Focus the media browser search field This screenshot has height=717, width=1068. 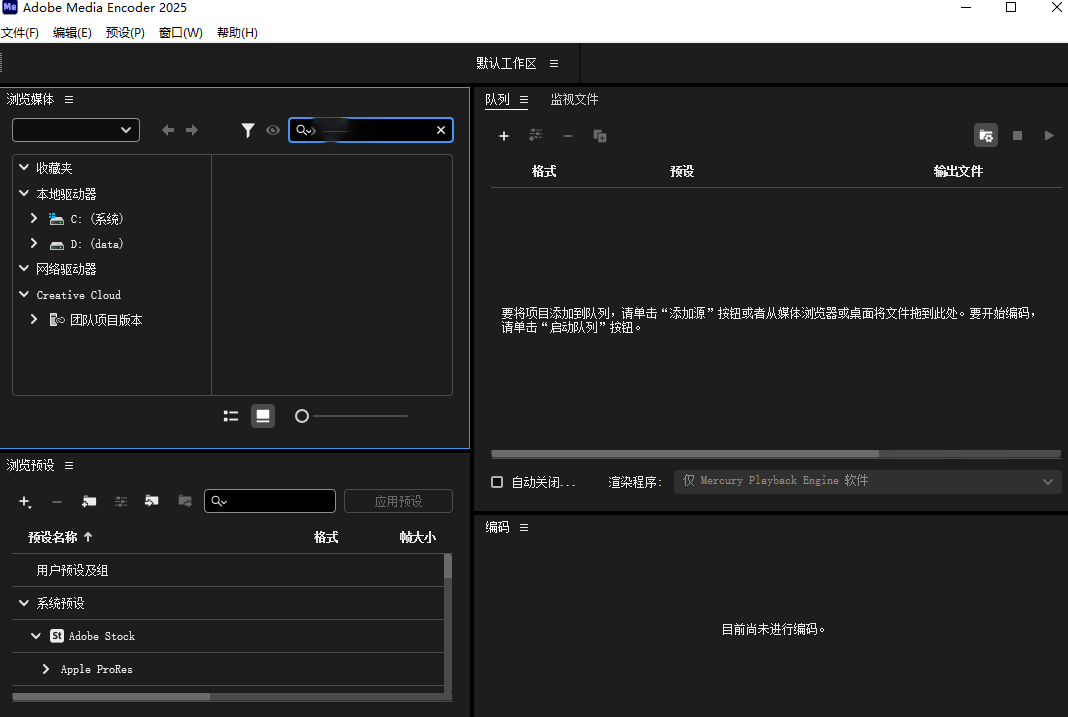pos(371,130)
